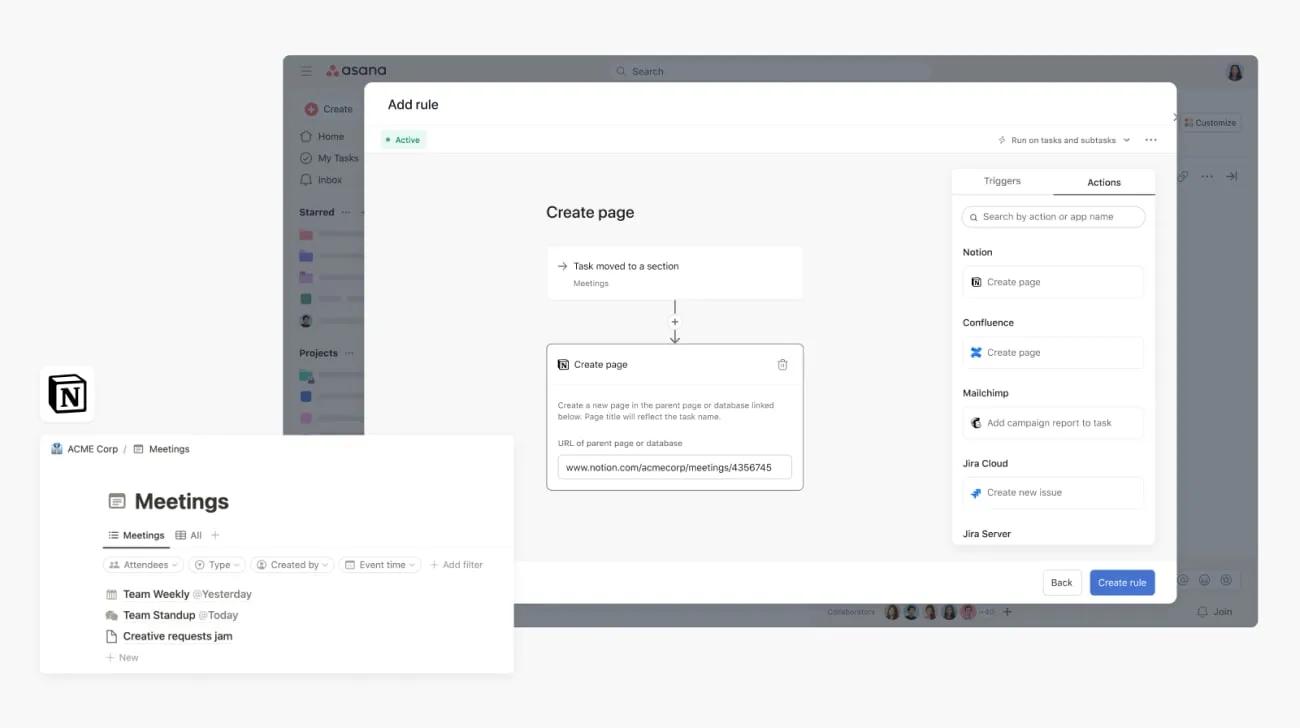Screen dimensions: 1300x728
Task: Open the rule options via ellipsis menu
Action: [x=1150, y=140]
